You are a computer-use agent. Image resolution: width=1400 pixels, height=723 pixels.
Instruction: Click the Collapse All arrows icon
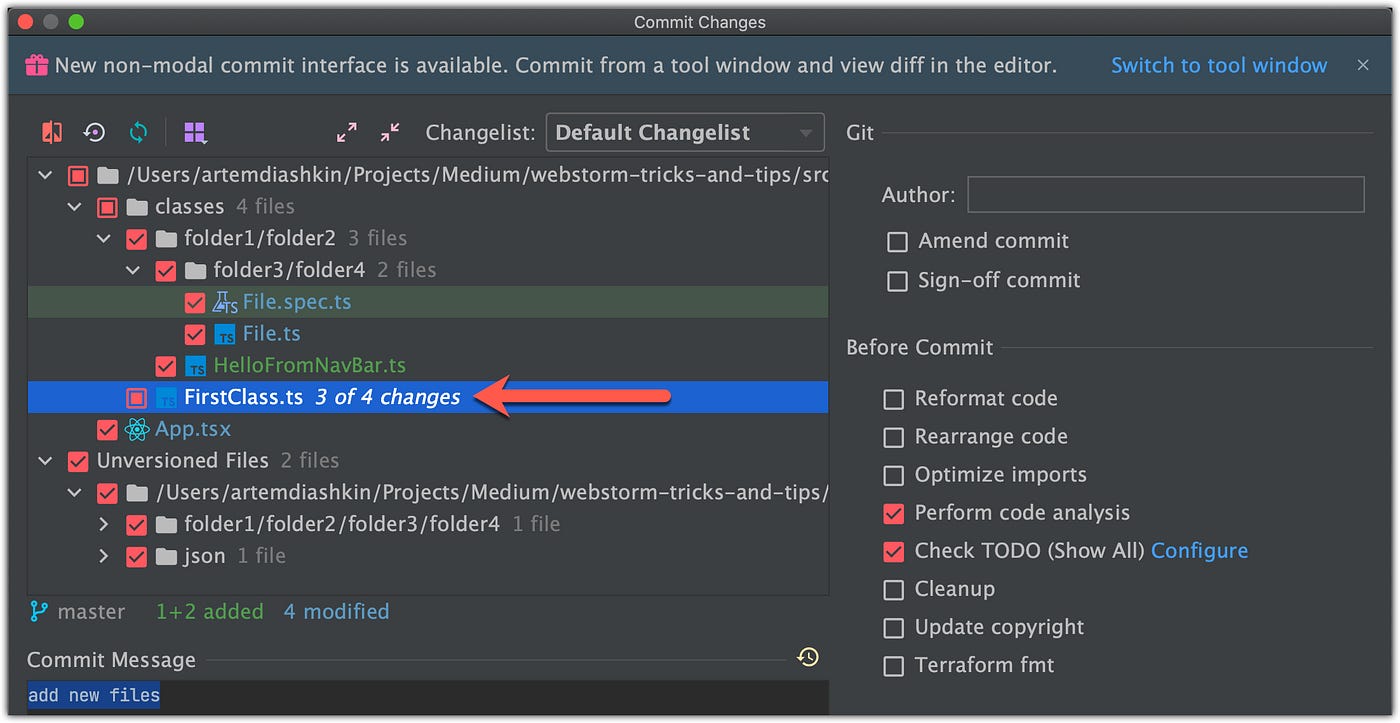click(x=390, y=132)
